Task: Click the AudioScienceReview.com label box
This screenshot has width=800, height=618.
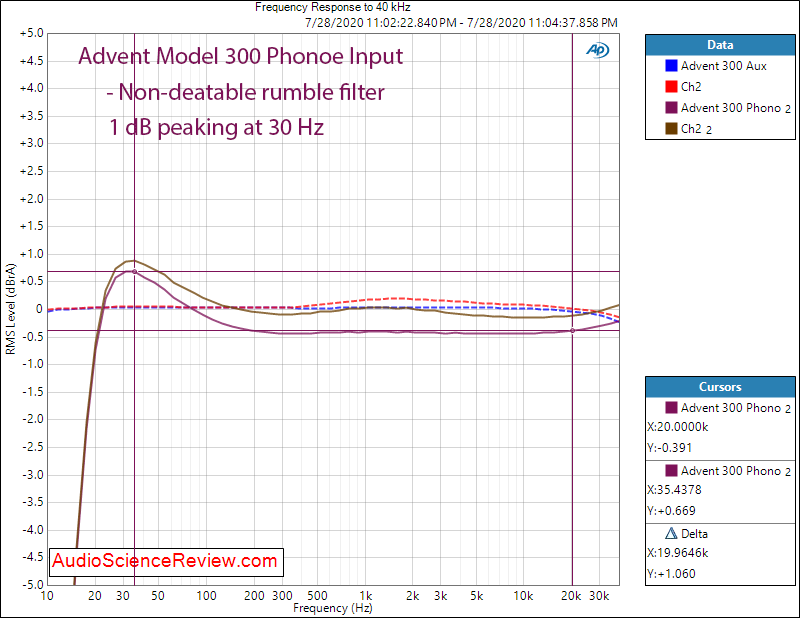Action: point(166,562)
